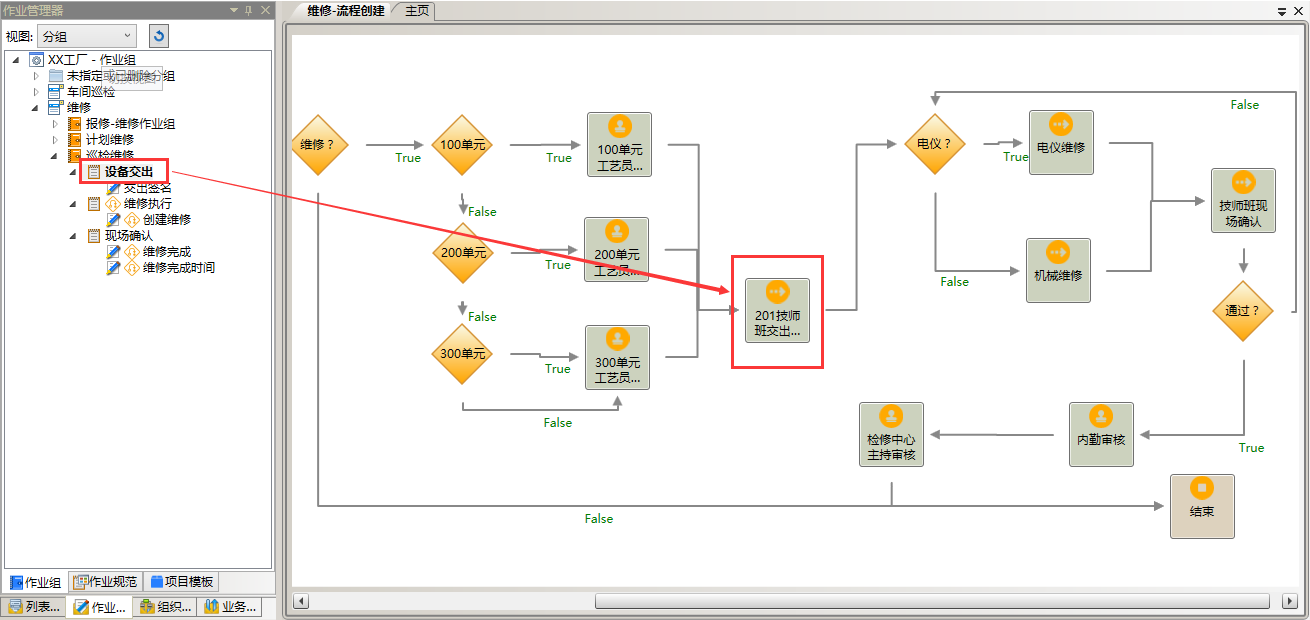The width and height of the screenshot is (1310, 620).
Task: Select the 100单元工艺员 user node
Action: [619, 144]
